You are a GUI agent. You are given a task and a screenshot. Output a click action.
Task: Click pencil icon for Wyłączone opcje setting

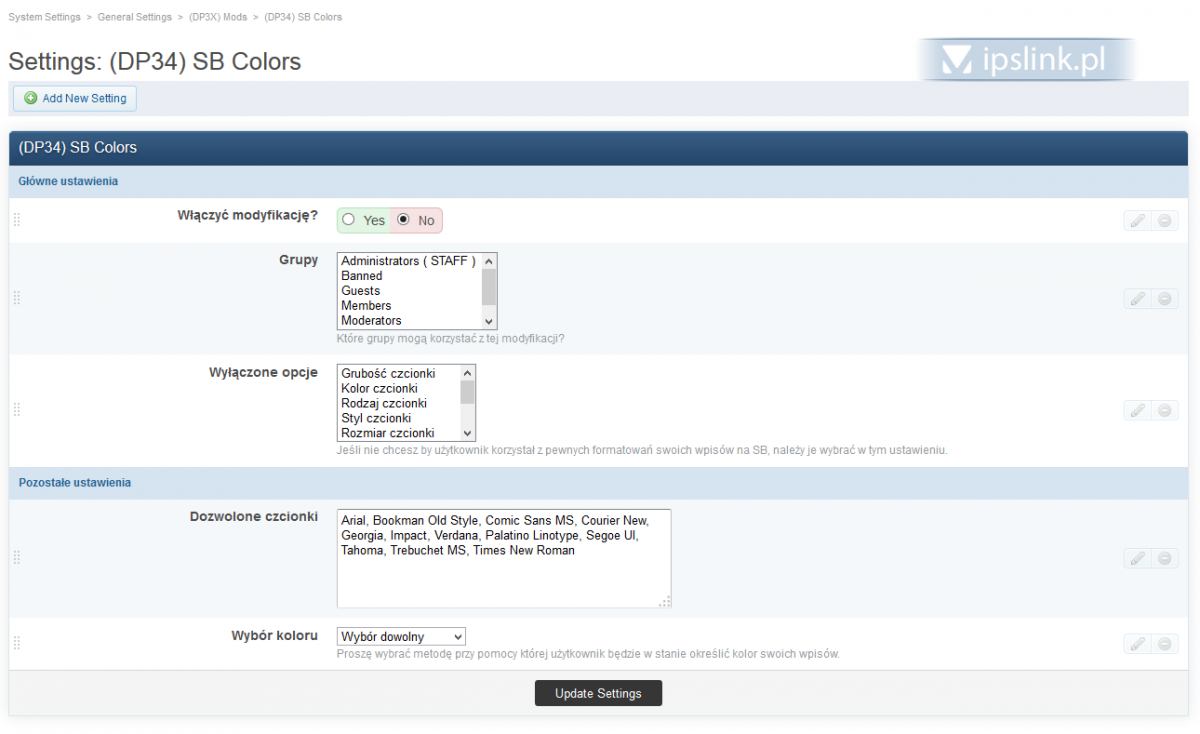1137,410
